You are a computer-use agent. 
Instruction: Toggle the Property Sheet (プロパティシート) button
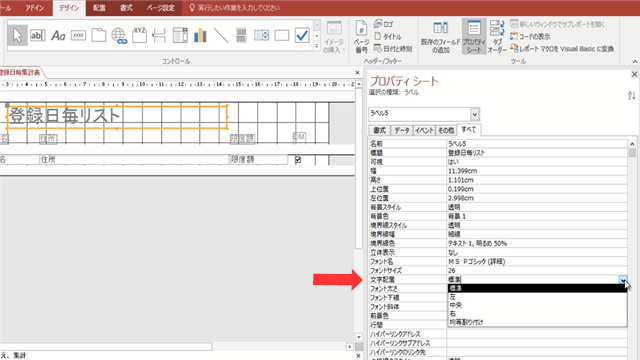point(474,37)
